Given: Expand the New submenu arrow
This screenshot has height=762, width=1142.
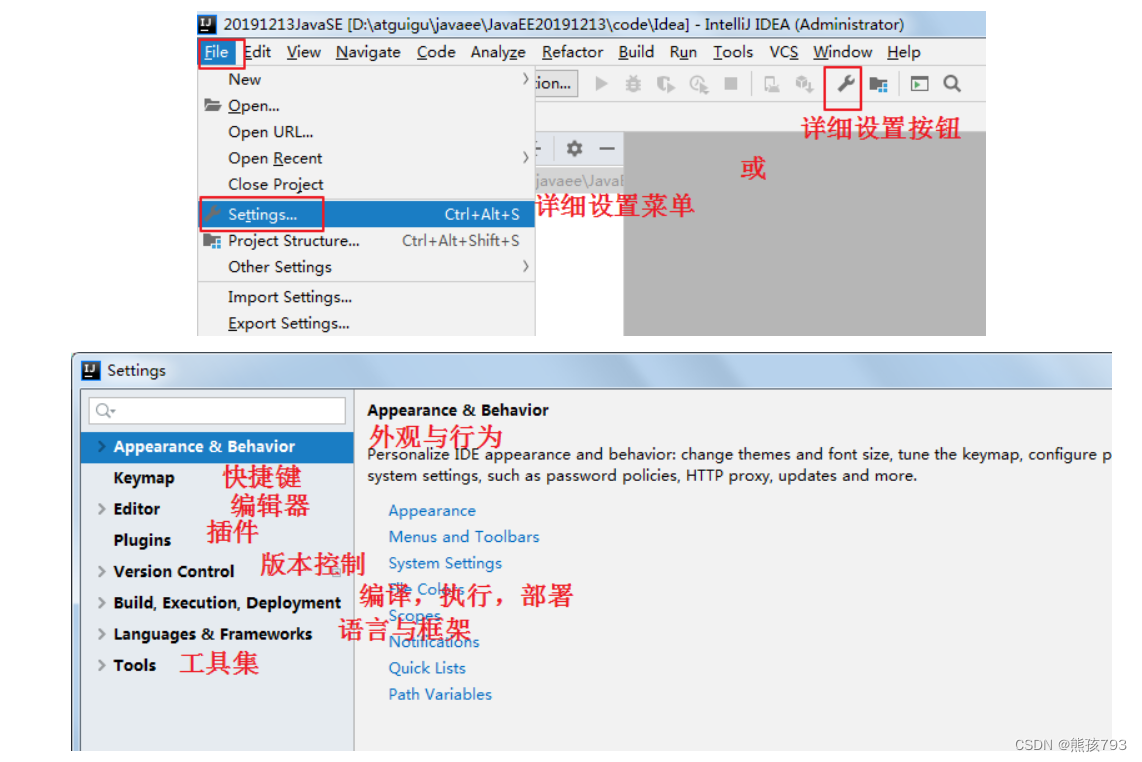Looking at the screenshot, I should (525, 79).
